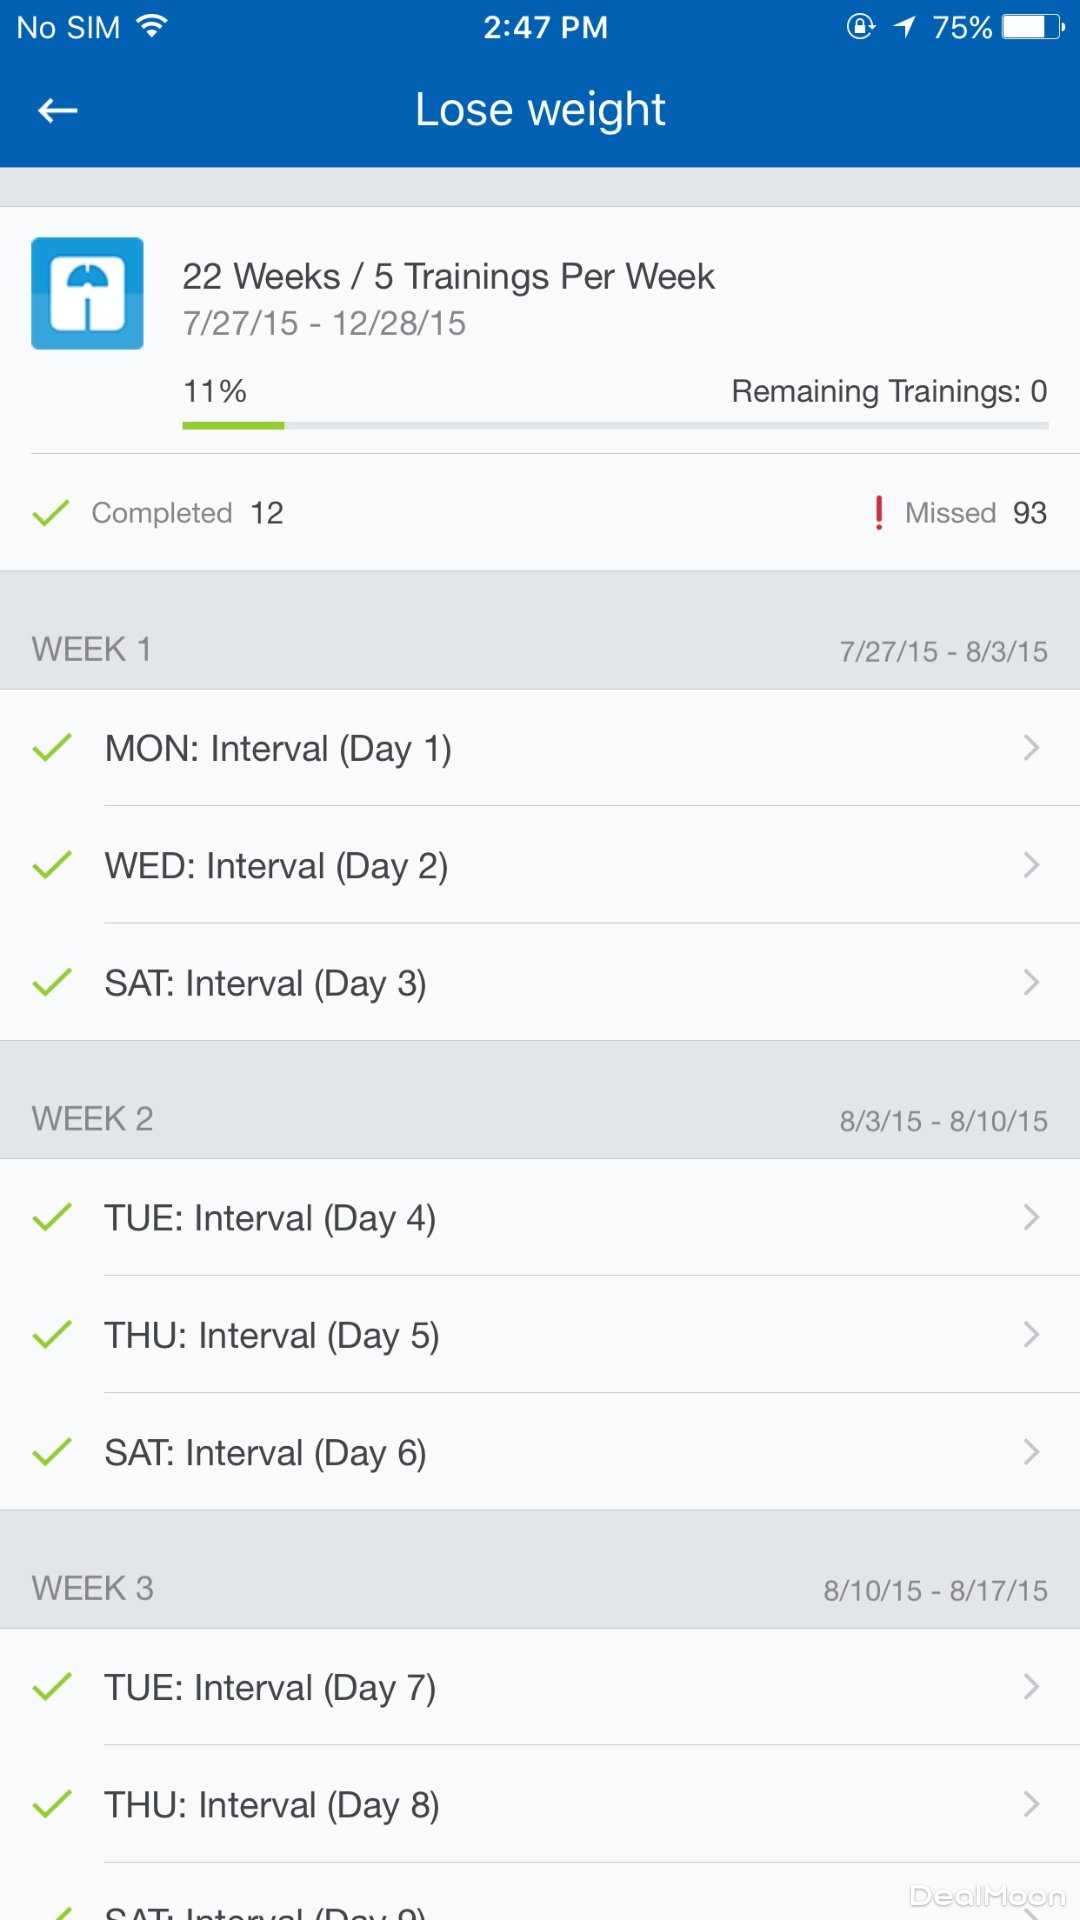Tap the WEEK 2 section header

tap(93, 1119)
